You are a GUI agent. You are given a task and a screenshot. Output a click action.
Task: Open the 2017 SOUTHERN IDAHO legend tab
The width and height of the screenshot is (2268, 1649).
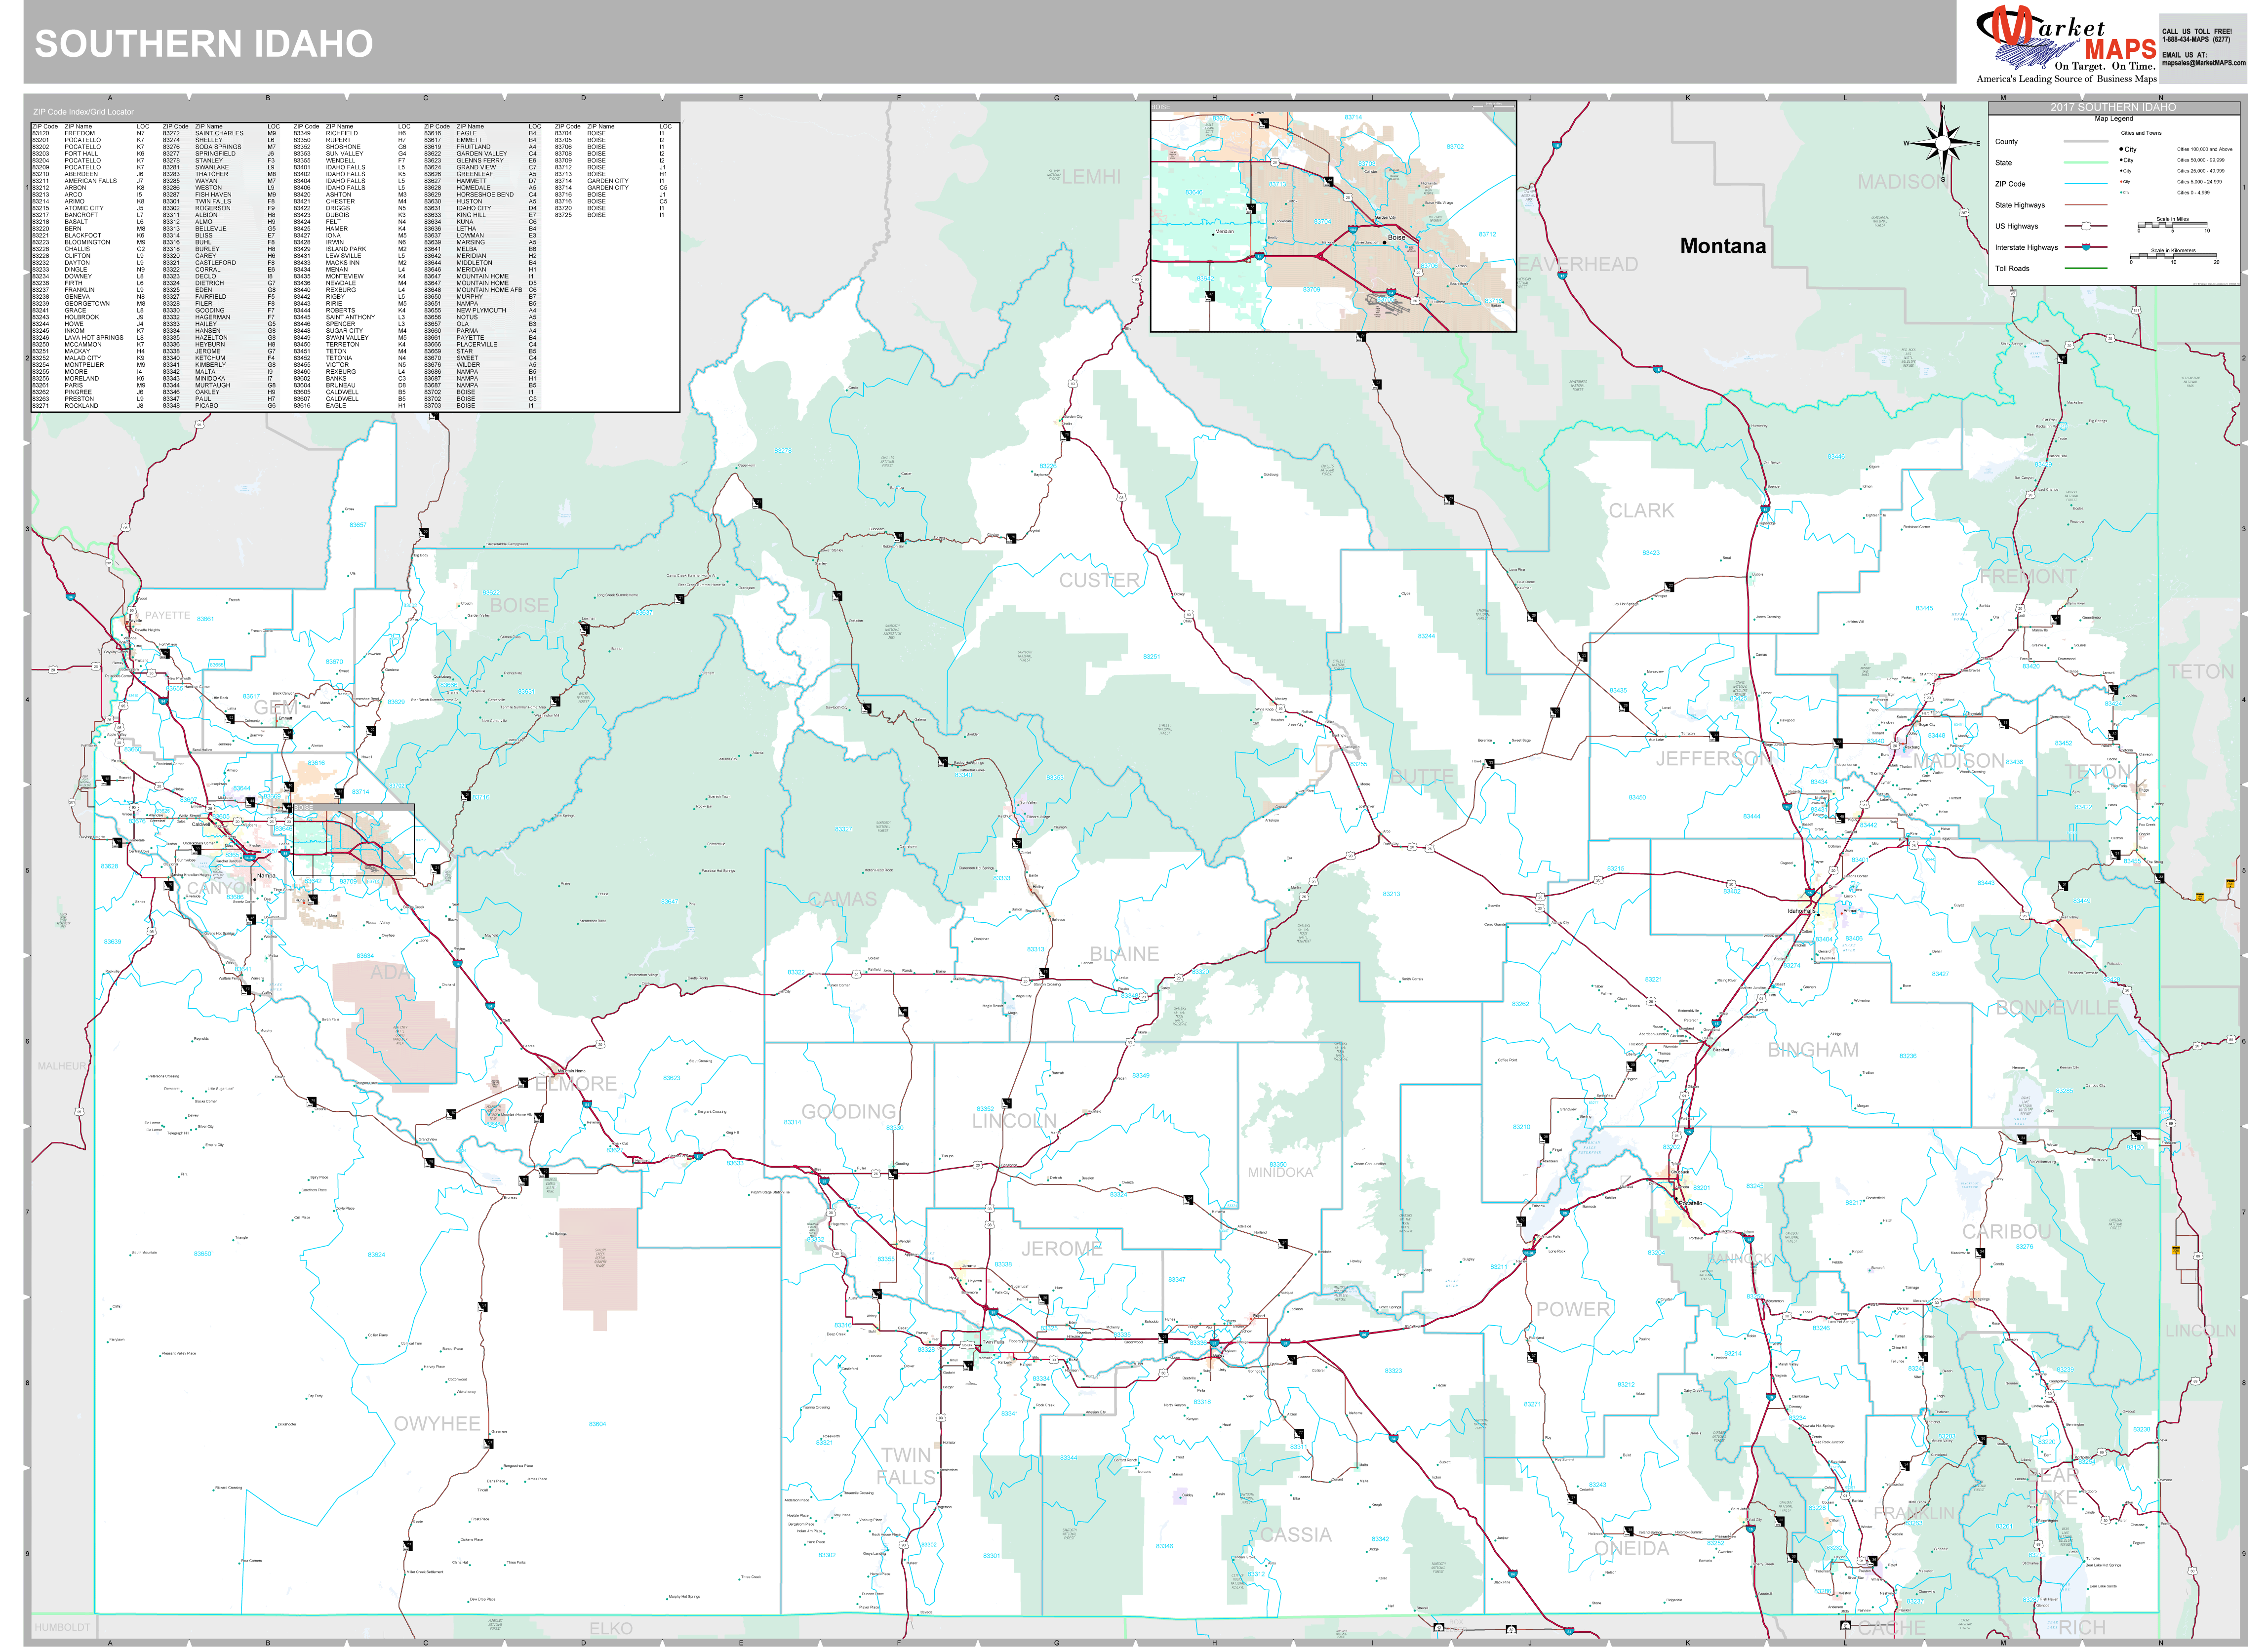pyautogui.click(x=2114, y=108)
